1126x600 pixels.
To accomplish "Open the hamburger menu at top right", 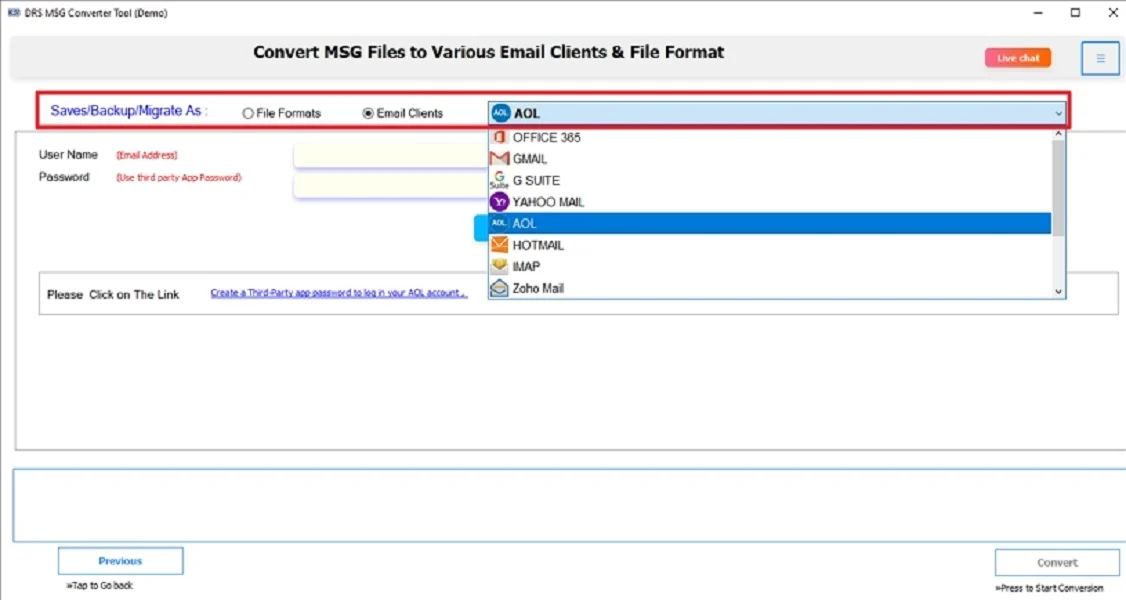I will [x=1100, y=58].
